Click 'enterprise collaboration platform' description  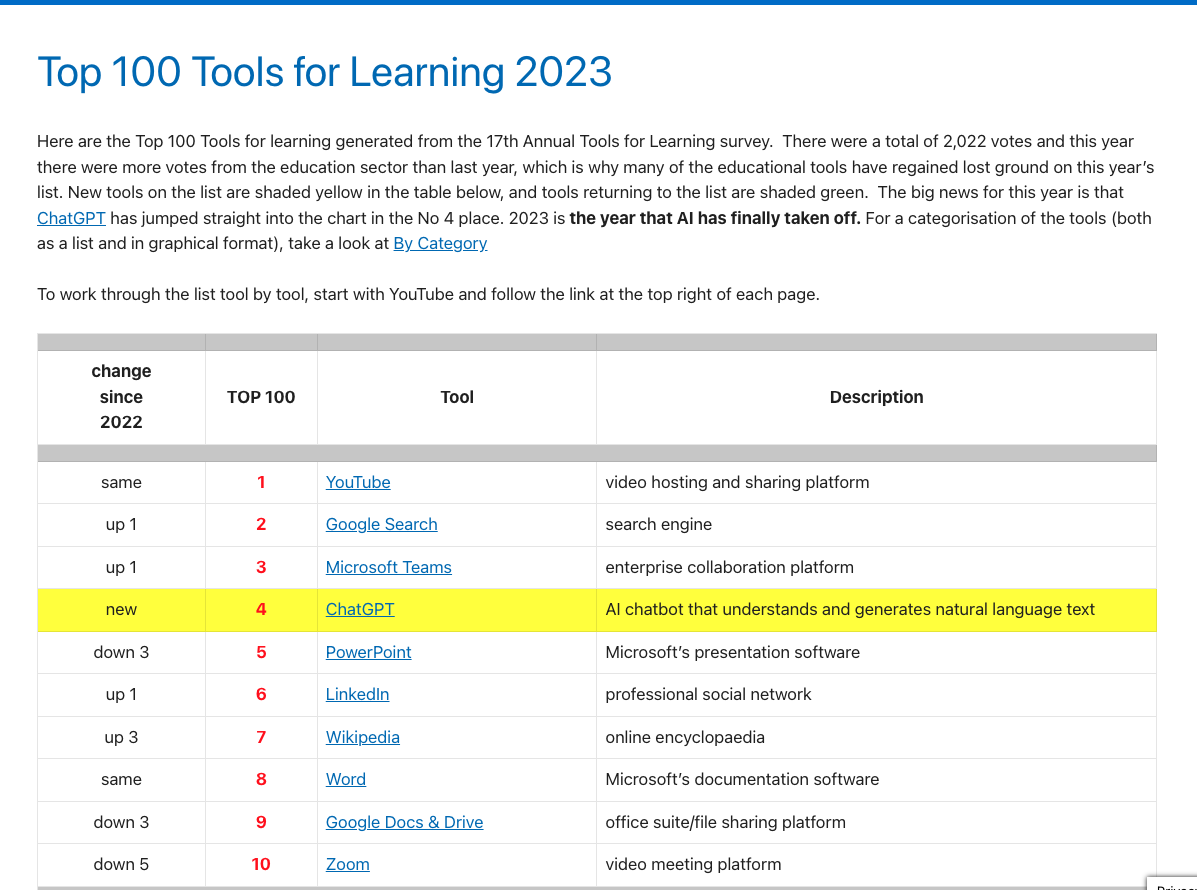(x=730, y=567)
